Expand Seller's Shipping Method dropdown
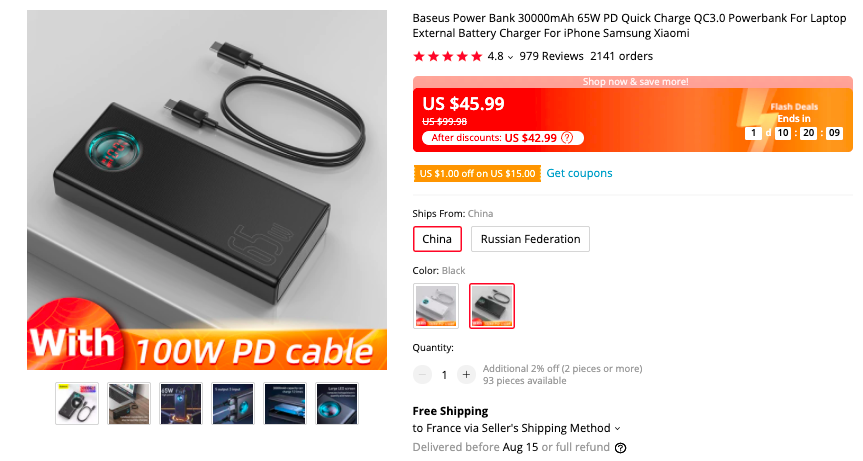This screenshot has width=863, height=461. coord(617,429)
